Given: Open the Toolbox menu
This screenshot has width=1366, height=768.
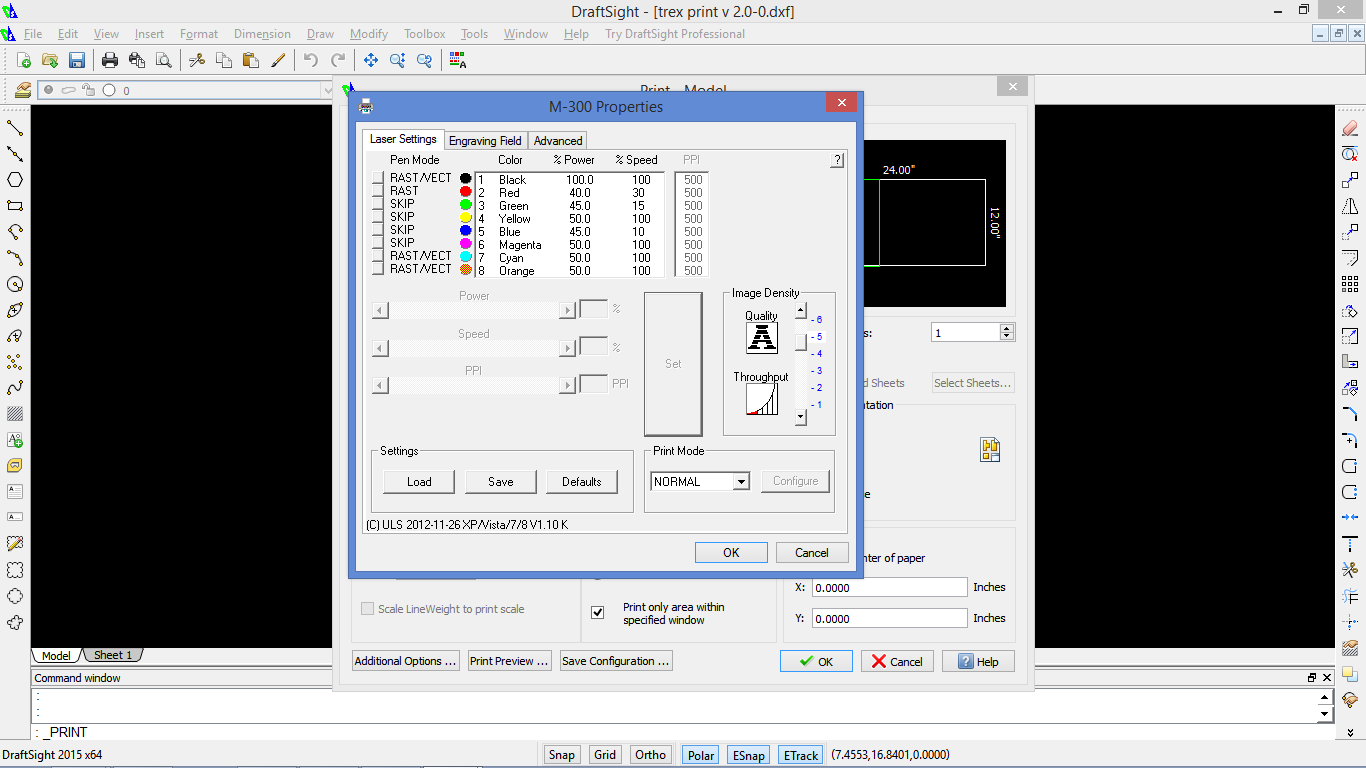Looking at the screenshot, I should point(425,34).
